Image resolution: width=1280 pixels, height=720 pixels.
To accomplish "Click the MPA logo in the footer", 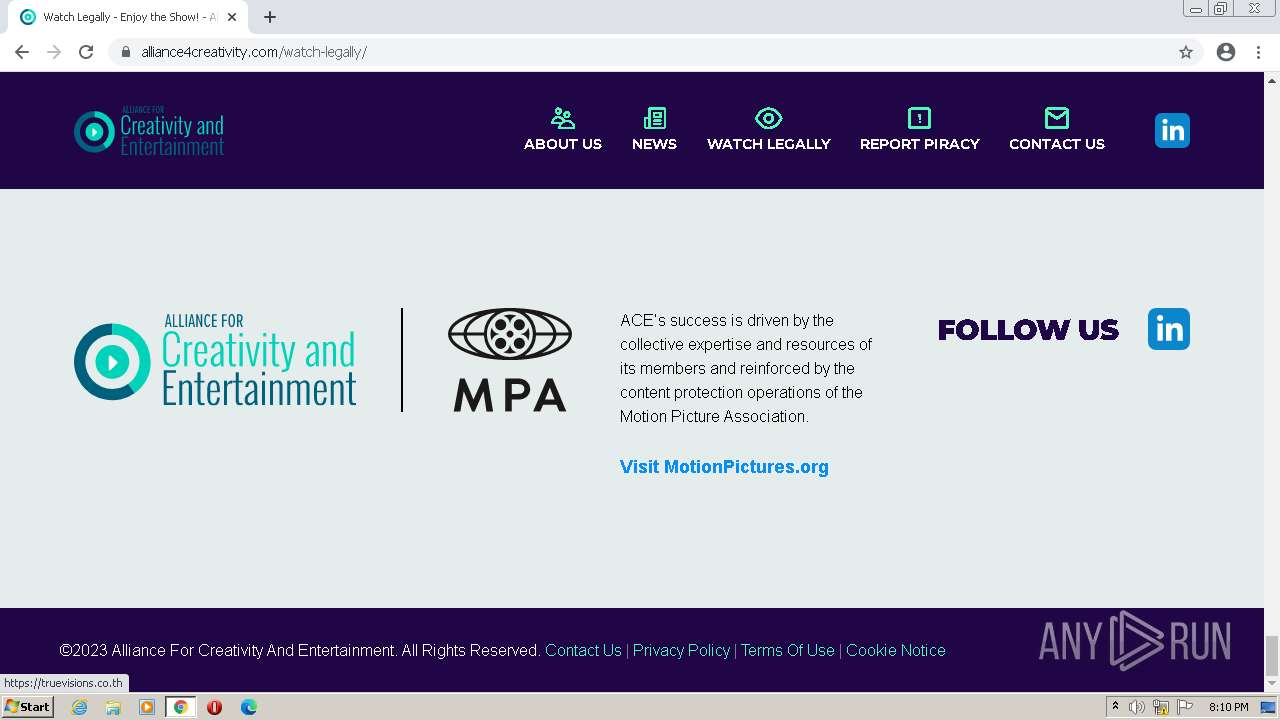I will coord(510,360).
